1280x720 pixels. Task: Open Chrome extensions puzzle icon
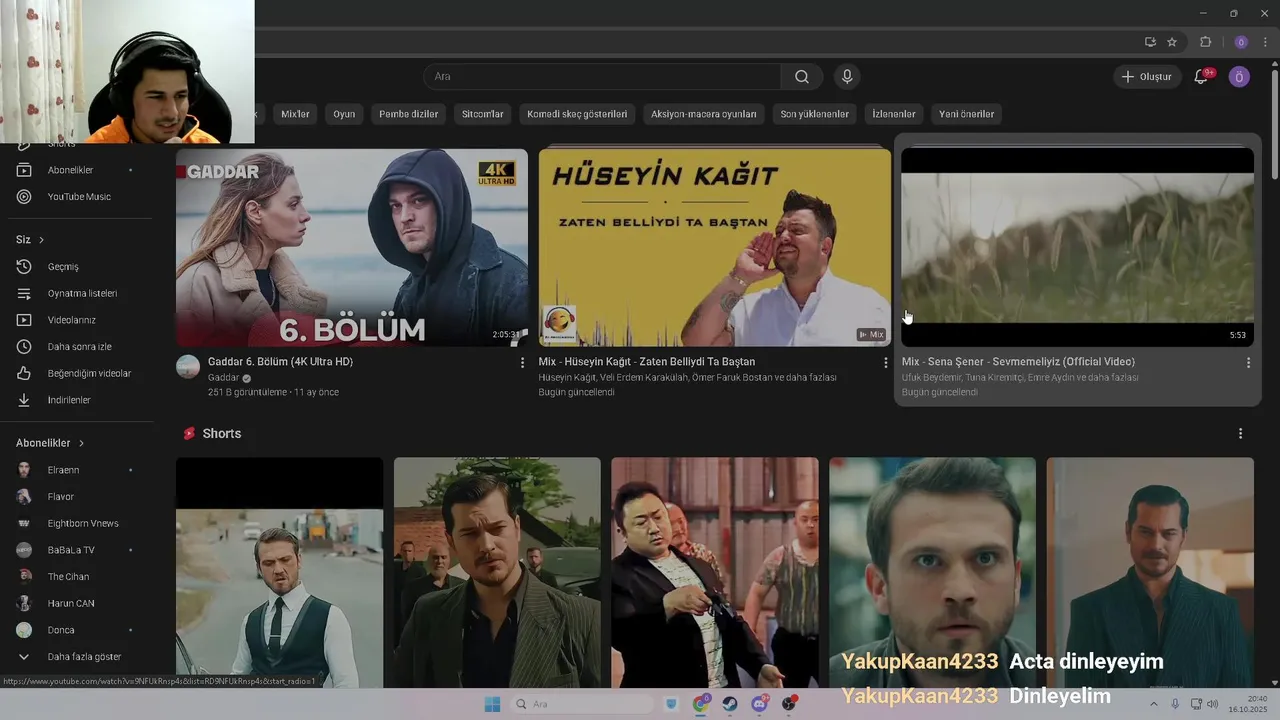1205,42
